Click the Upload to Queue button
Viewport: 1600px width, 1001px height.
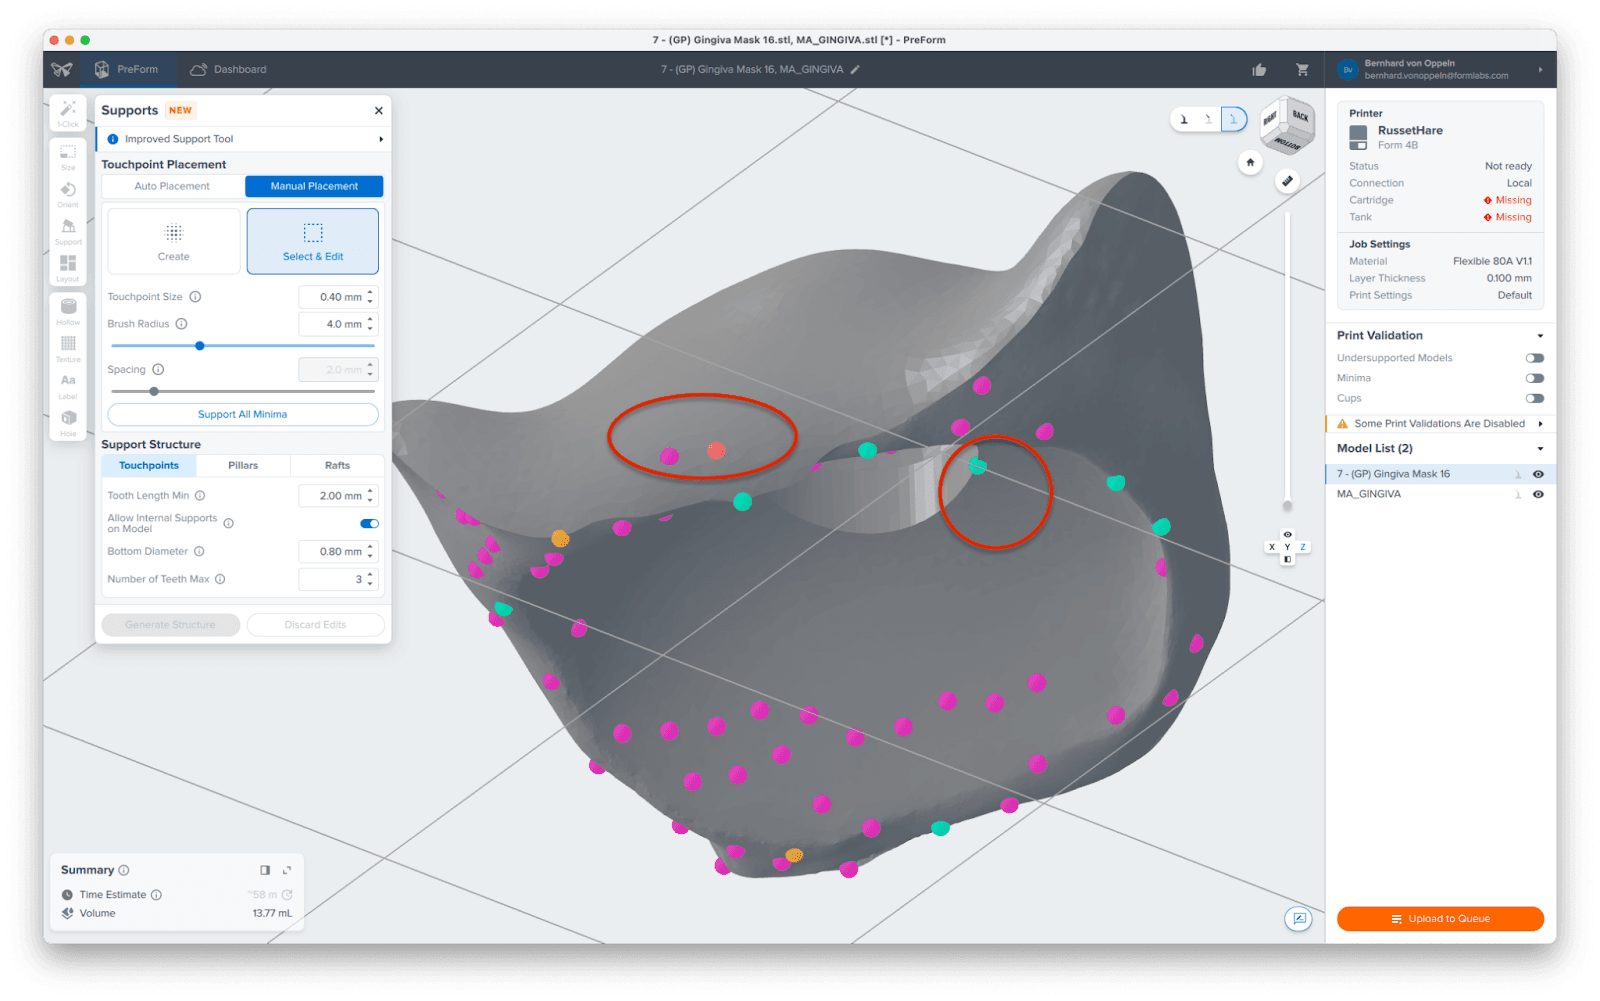(x=1440, y=918)
